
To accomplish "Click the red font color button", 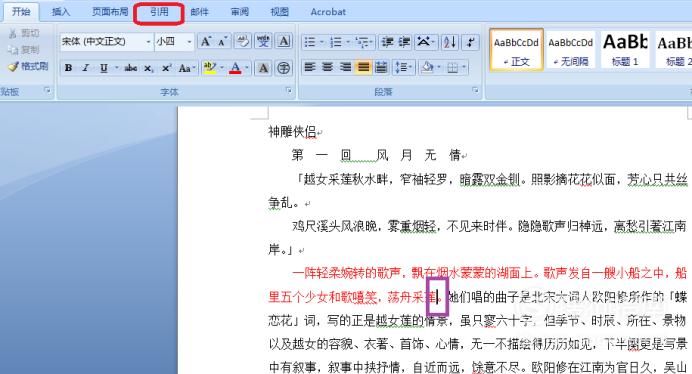I will coord(236,68).
